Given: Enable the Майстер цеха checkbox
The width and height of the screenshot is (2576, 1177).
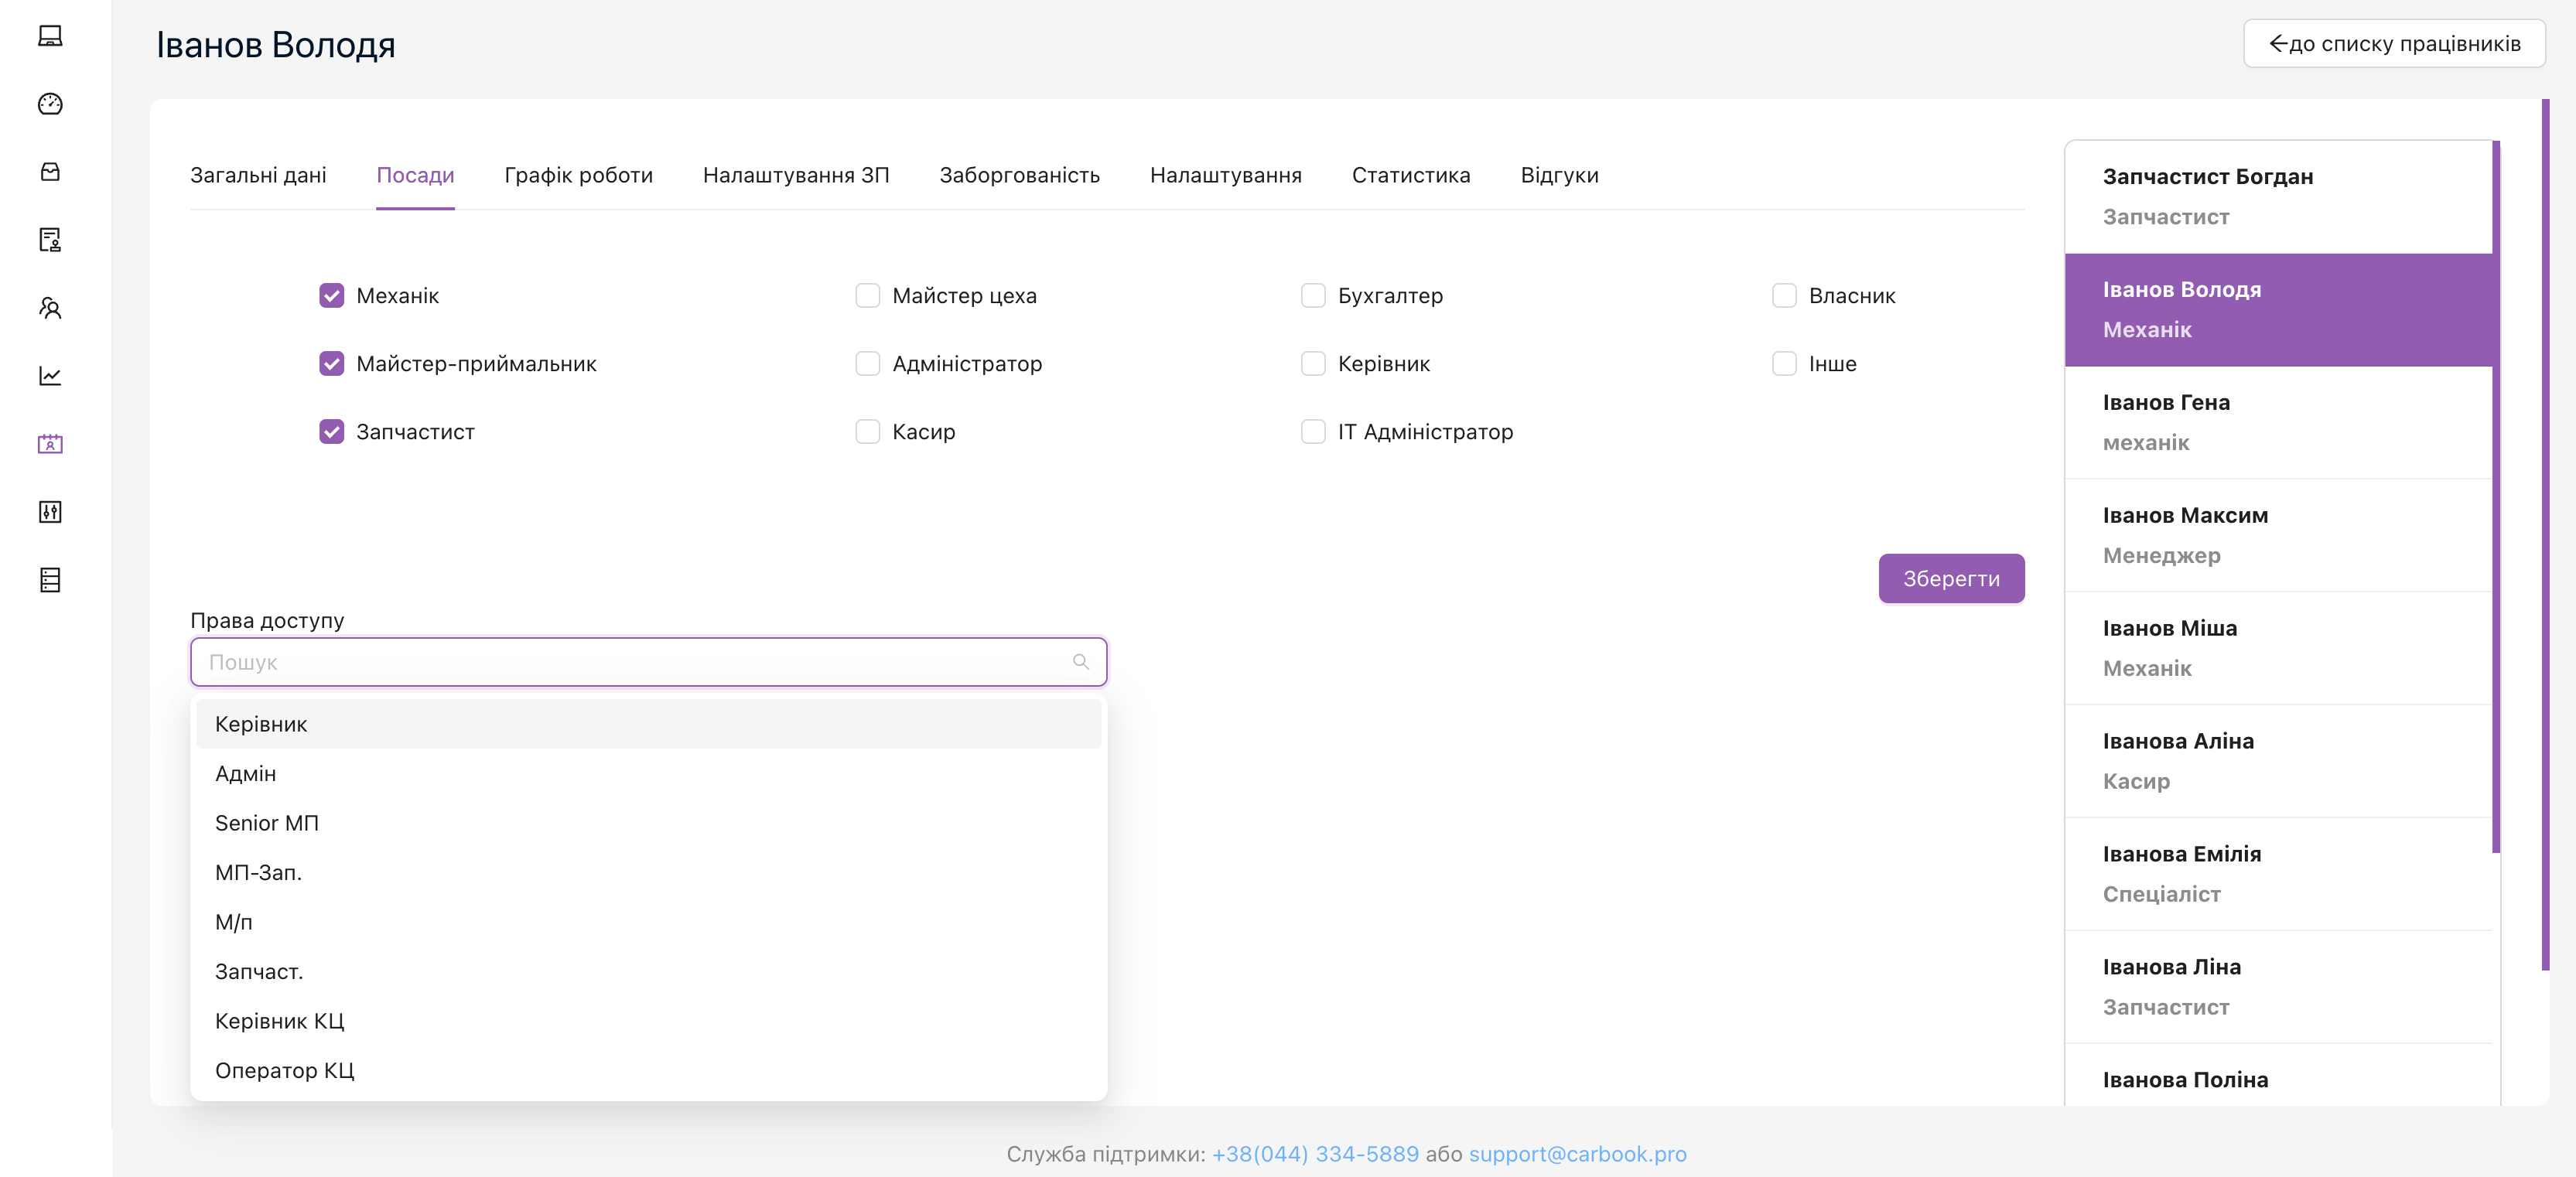Looking at the screenshot, I should tap(866, 295).
